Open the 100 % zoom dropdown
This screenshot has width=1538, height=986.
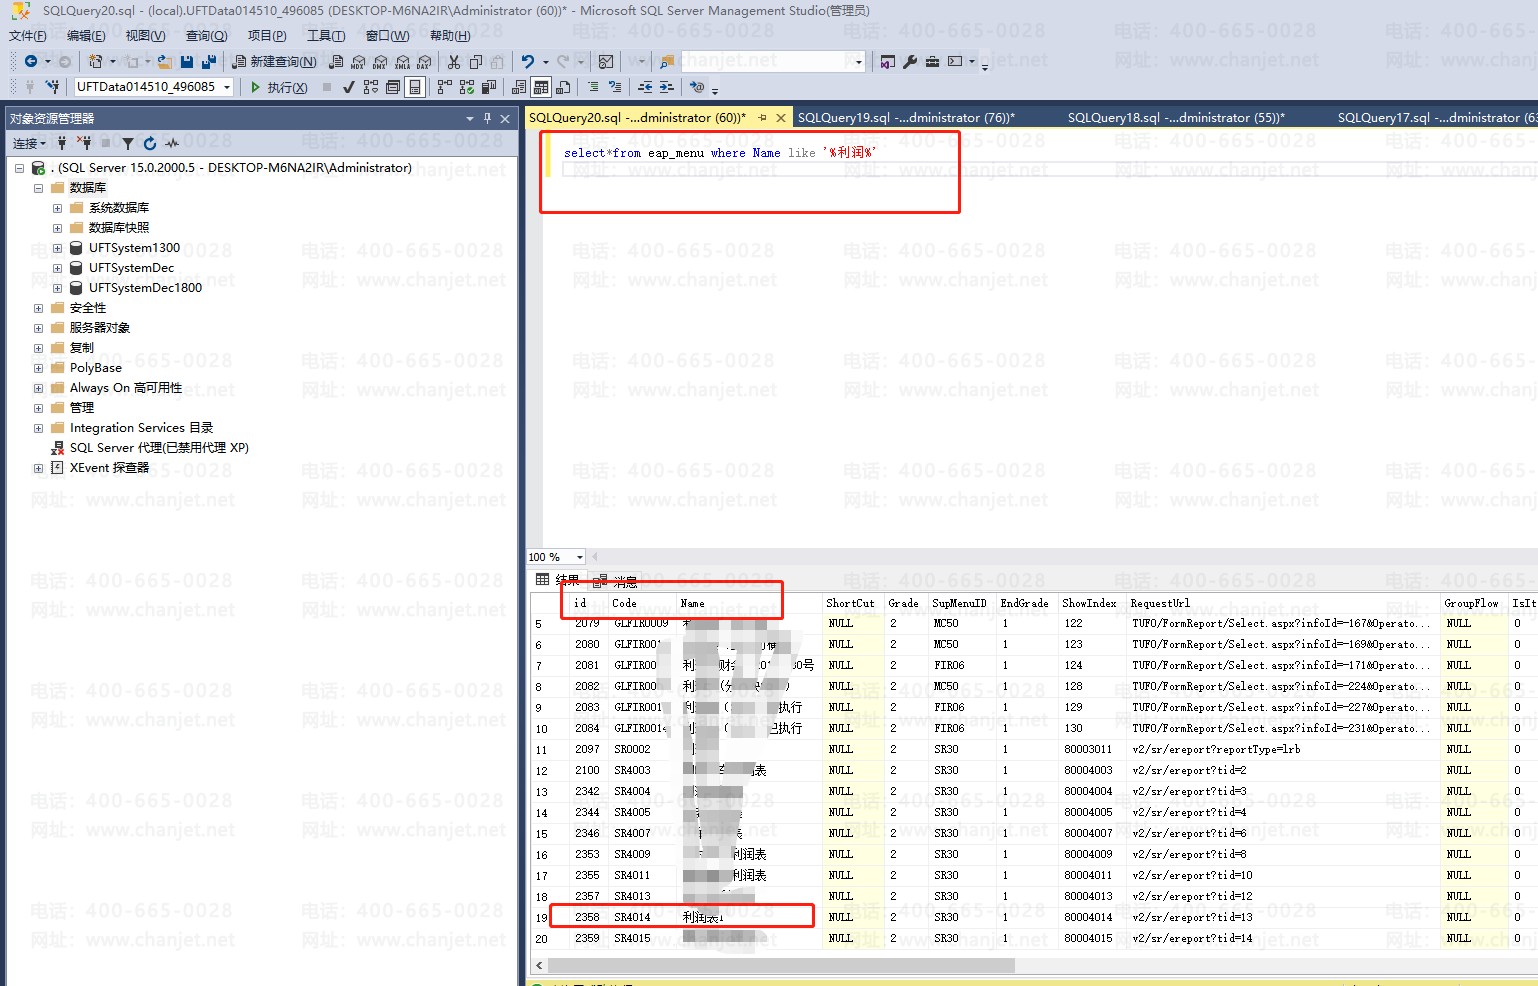tap(579, 557)
